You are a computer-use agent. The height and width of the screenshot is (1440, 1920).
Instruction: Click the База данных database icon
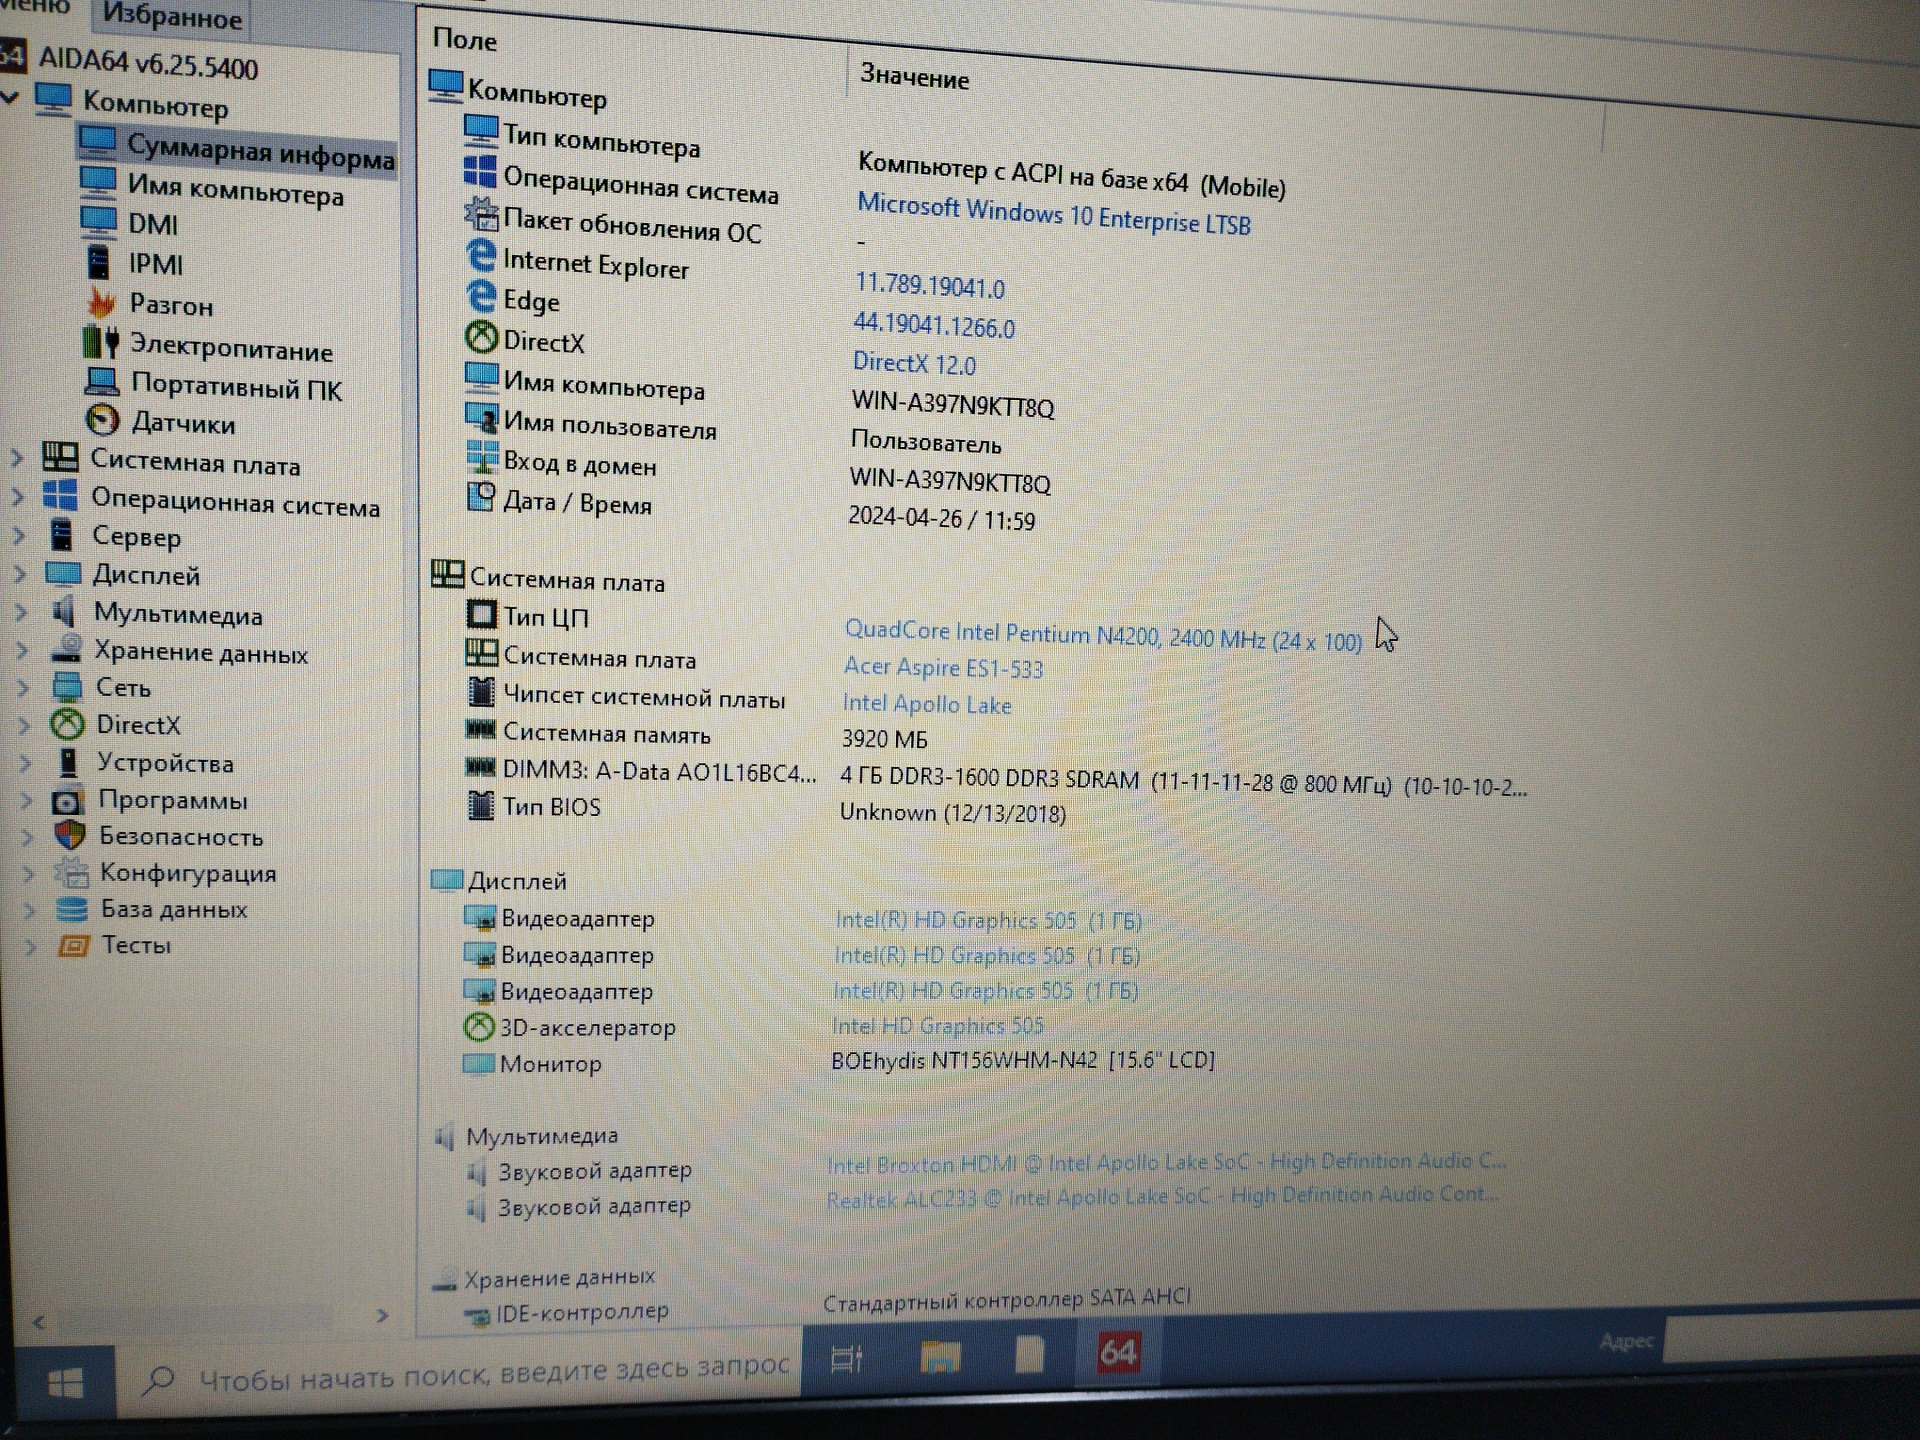point(71,908)
